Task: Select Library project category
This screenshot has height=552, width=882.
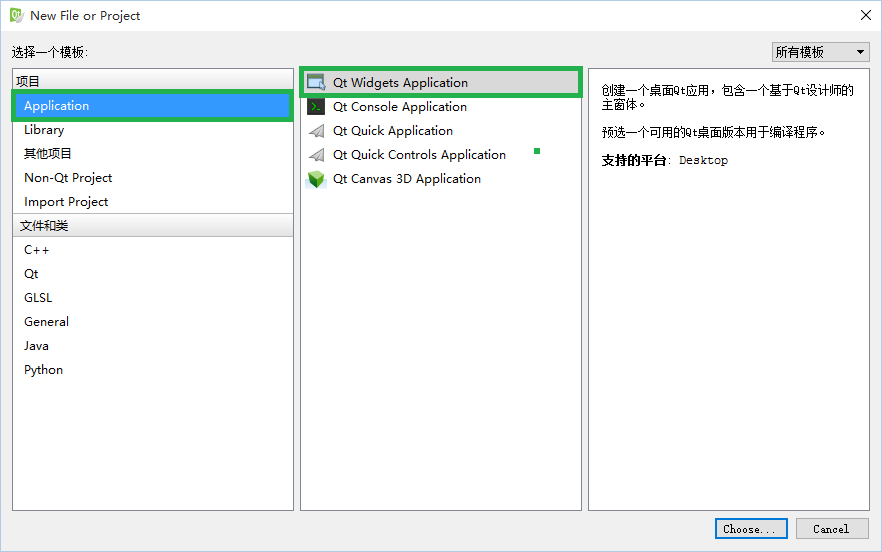Action: pos(152,130)
